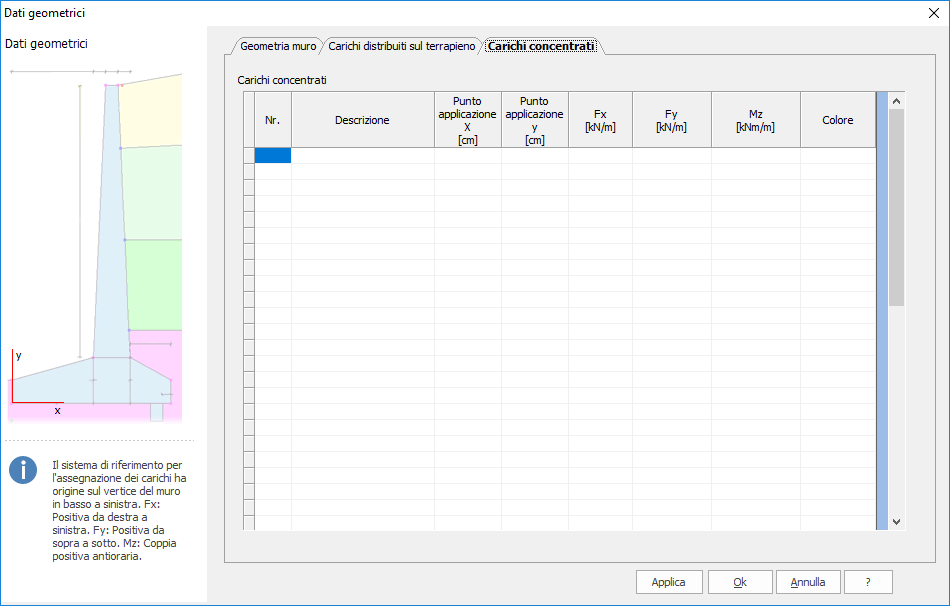Viewport: 950px width, 606px height.
Task: Cancel the dialog with Annulla
Action: (808, 582)
